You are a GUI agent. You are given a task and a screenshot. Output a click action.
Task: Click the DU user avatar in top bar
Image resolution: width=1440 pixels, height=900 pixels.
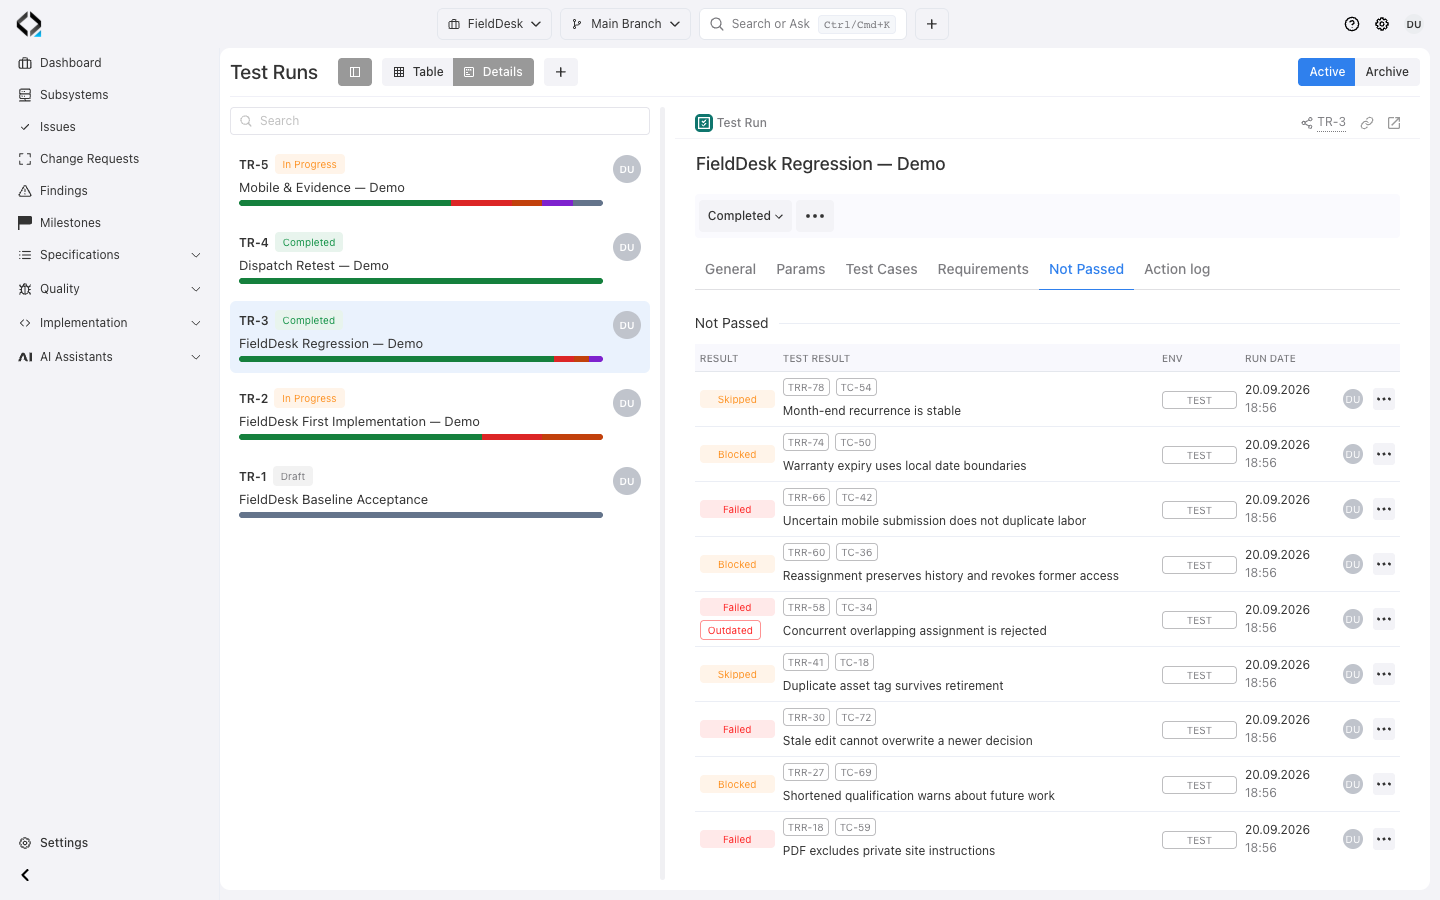pos(1414,24)
